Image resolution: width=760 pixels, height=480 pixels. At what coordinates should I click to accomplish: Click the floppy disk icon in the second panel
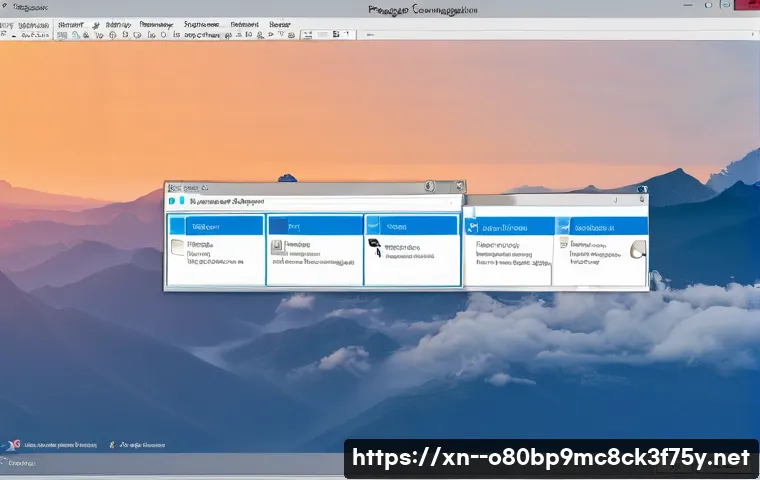pos(276,247)
